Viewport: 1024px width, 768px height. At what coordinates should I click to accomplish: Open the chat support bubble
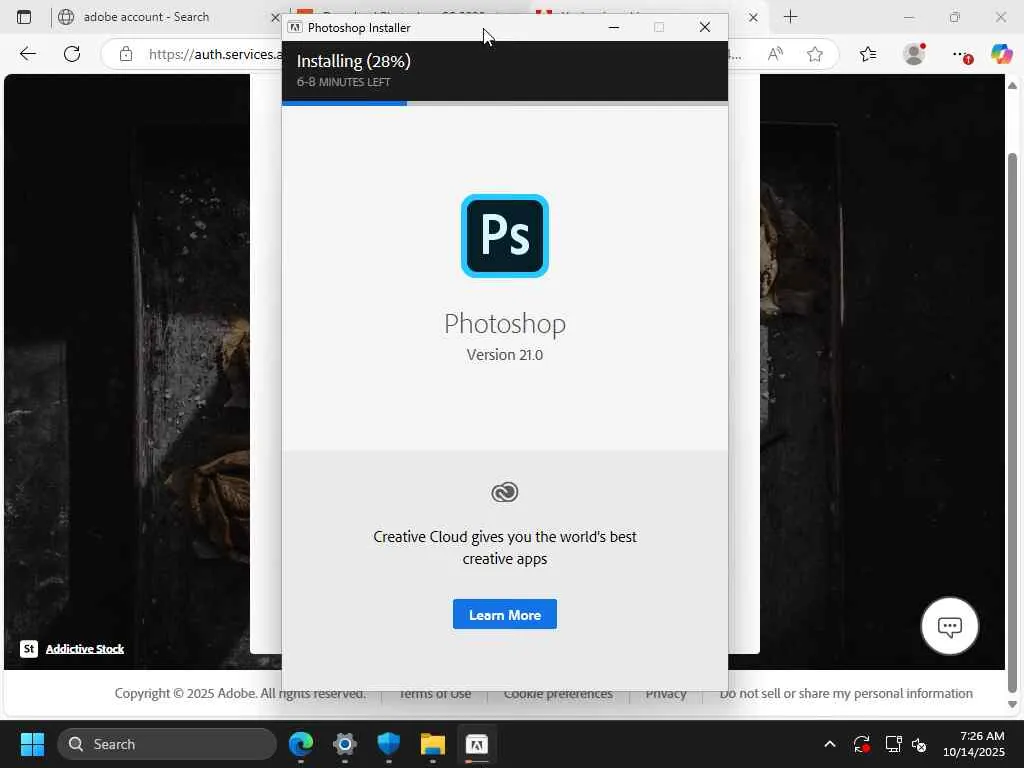[x=950, y=626]
